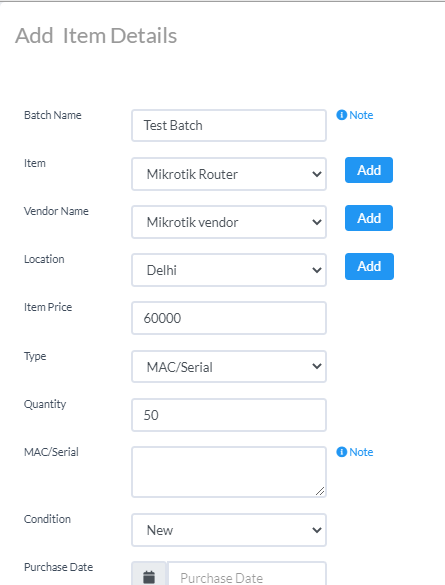The width and height of the screenshot is (445, 585).
Task: Open the Note link beside MAC/Serial
Action: [x=361, y=452]
